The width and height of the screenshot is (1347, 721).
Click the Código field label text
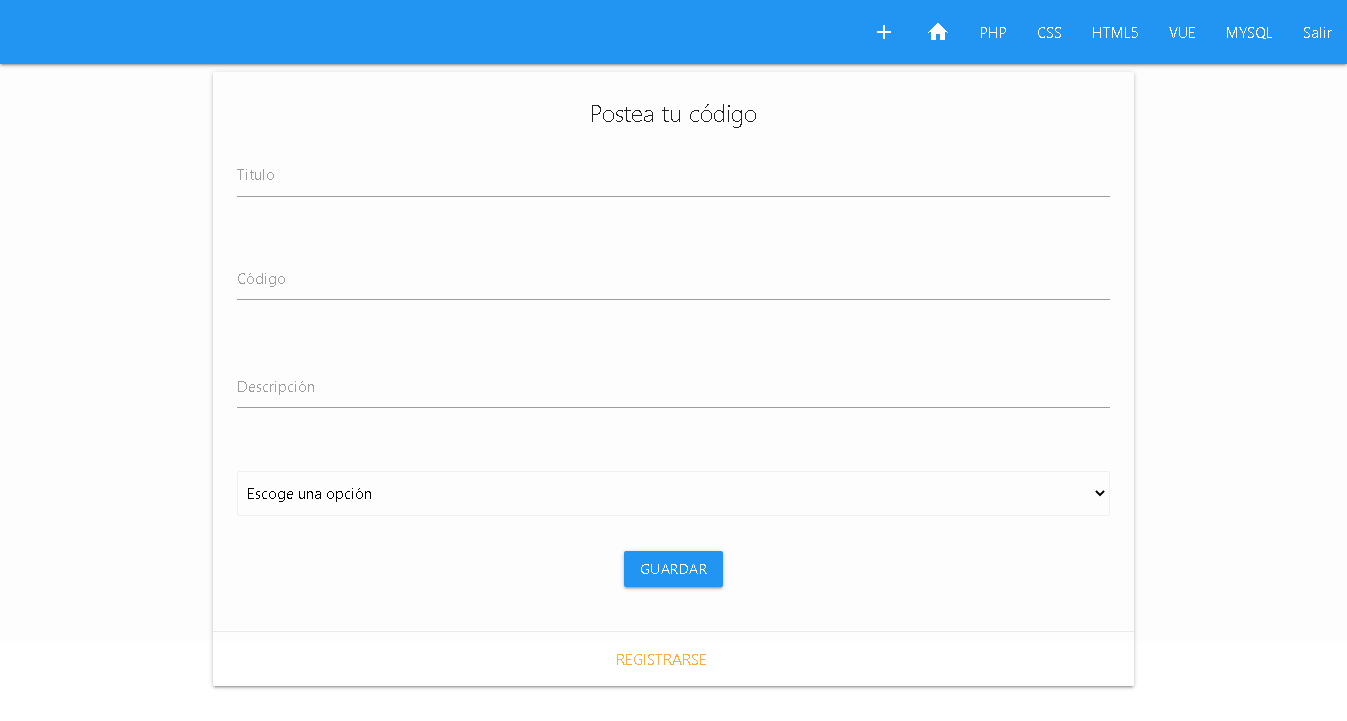pyautogui.click(x=261, y=279)
